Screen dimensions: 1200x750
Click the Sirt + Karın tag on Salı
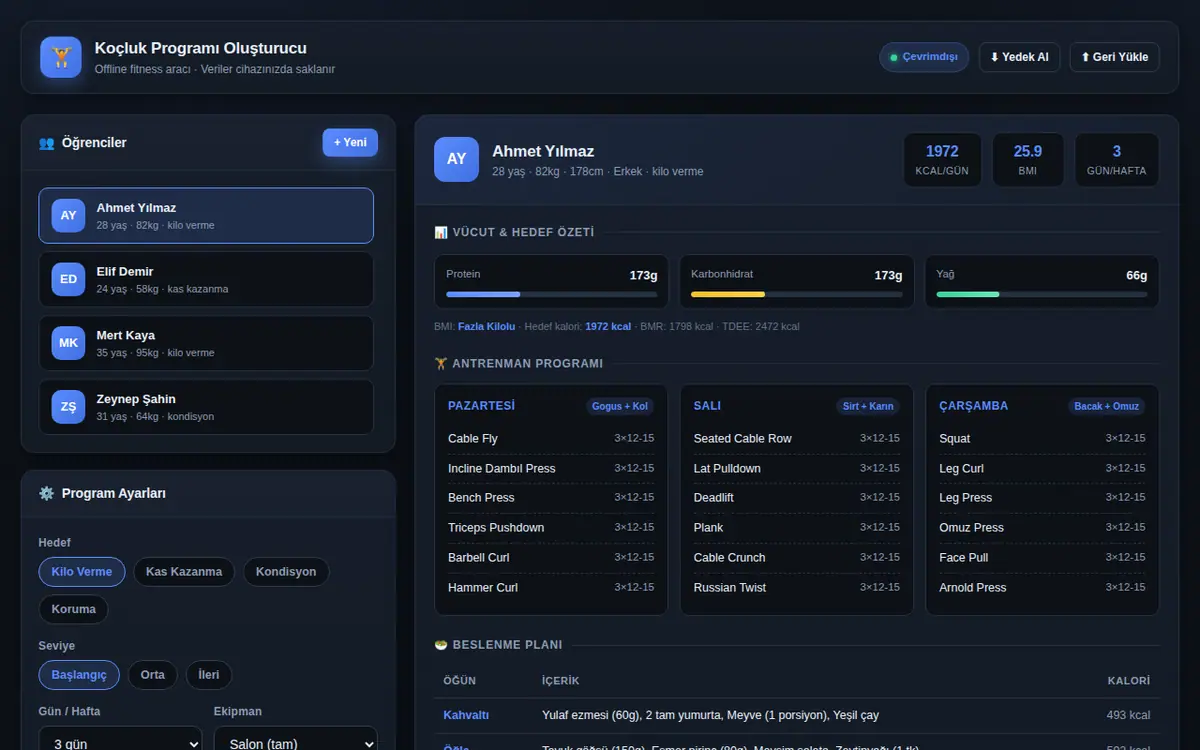(868, 406)
